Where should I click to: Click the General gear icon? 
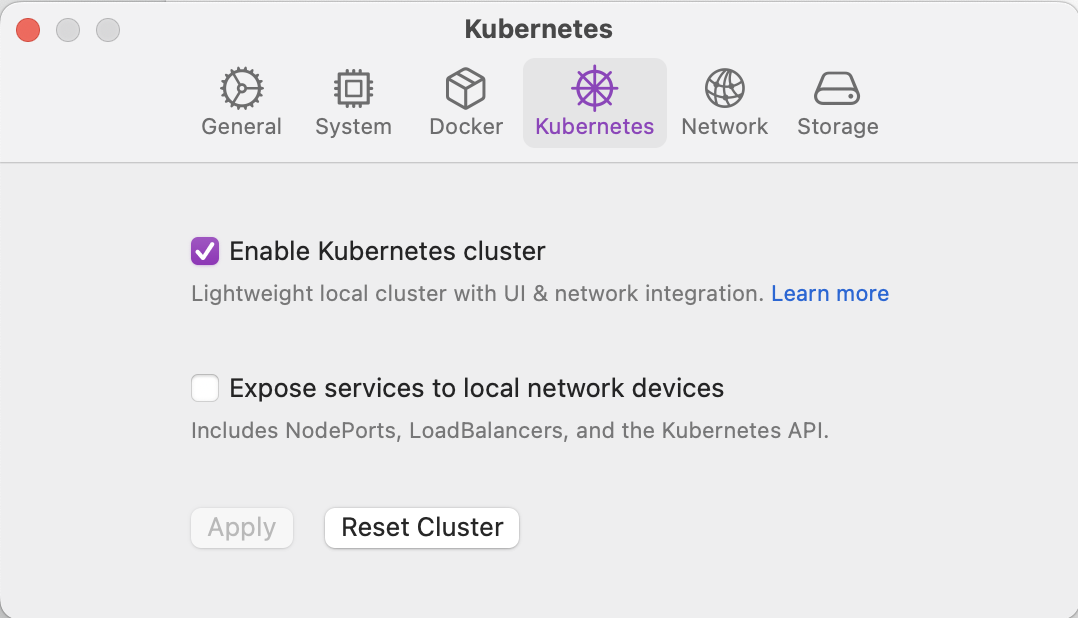[x=241, y=89]
